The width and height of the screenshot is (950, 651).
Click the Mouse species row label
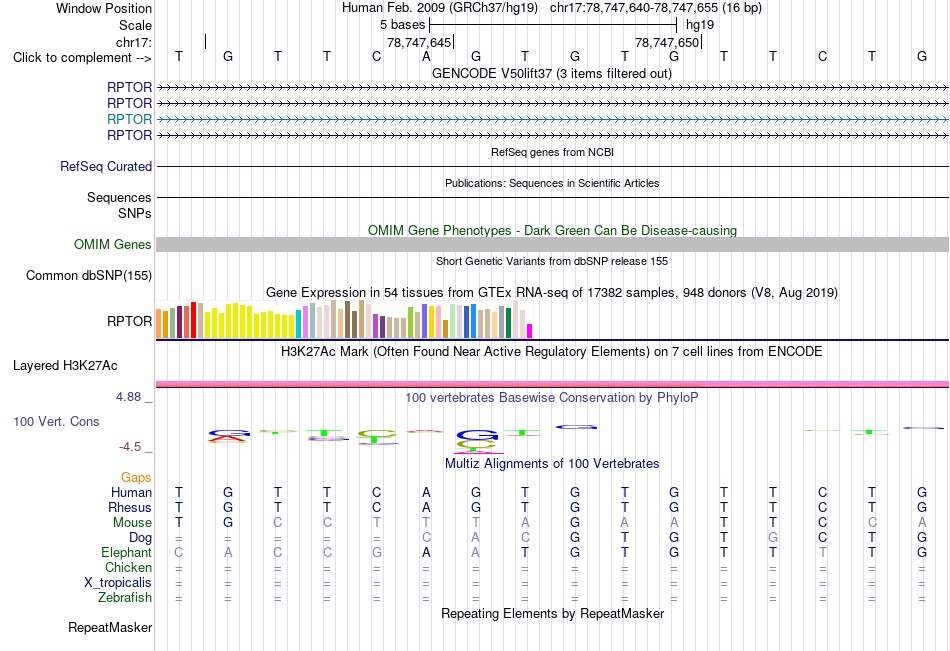coord(132,522)
